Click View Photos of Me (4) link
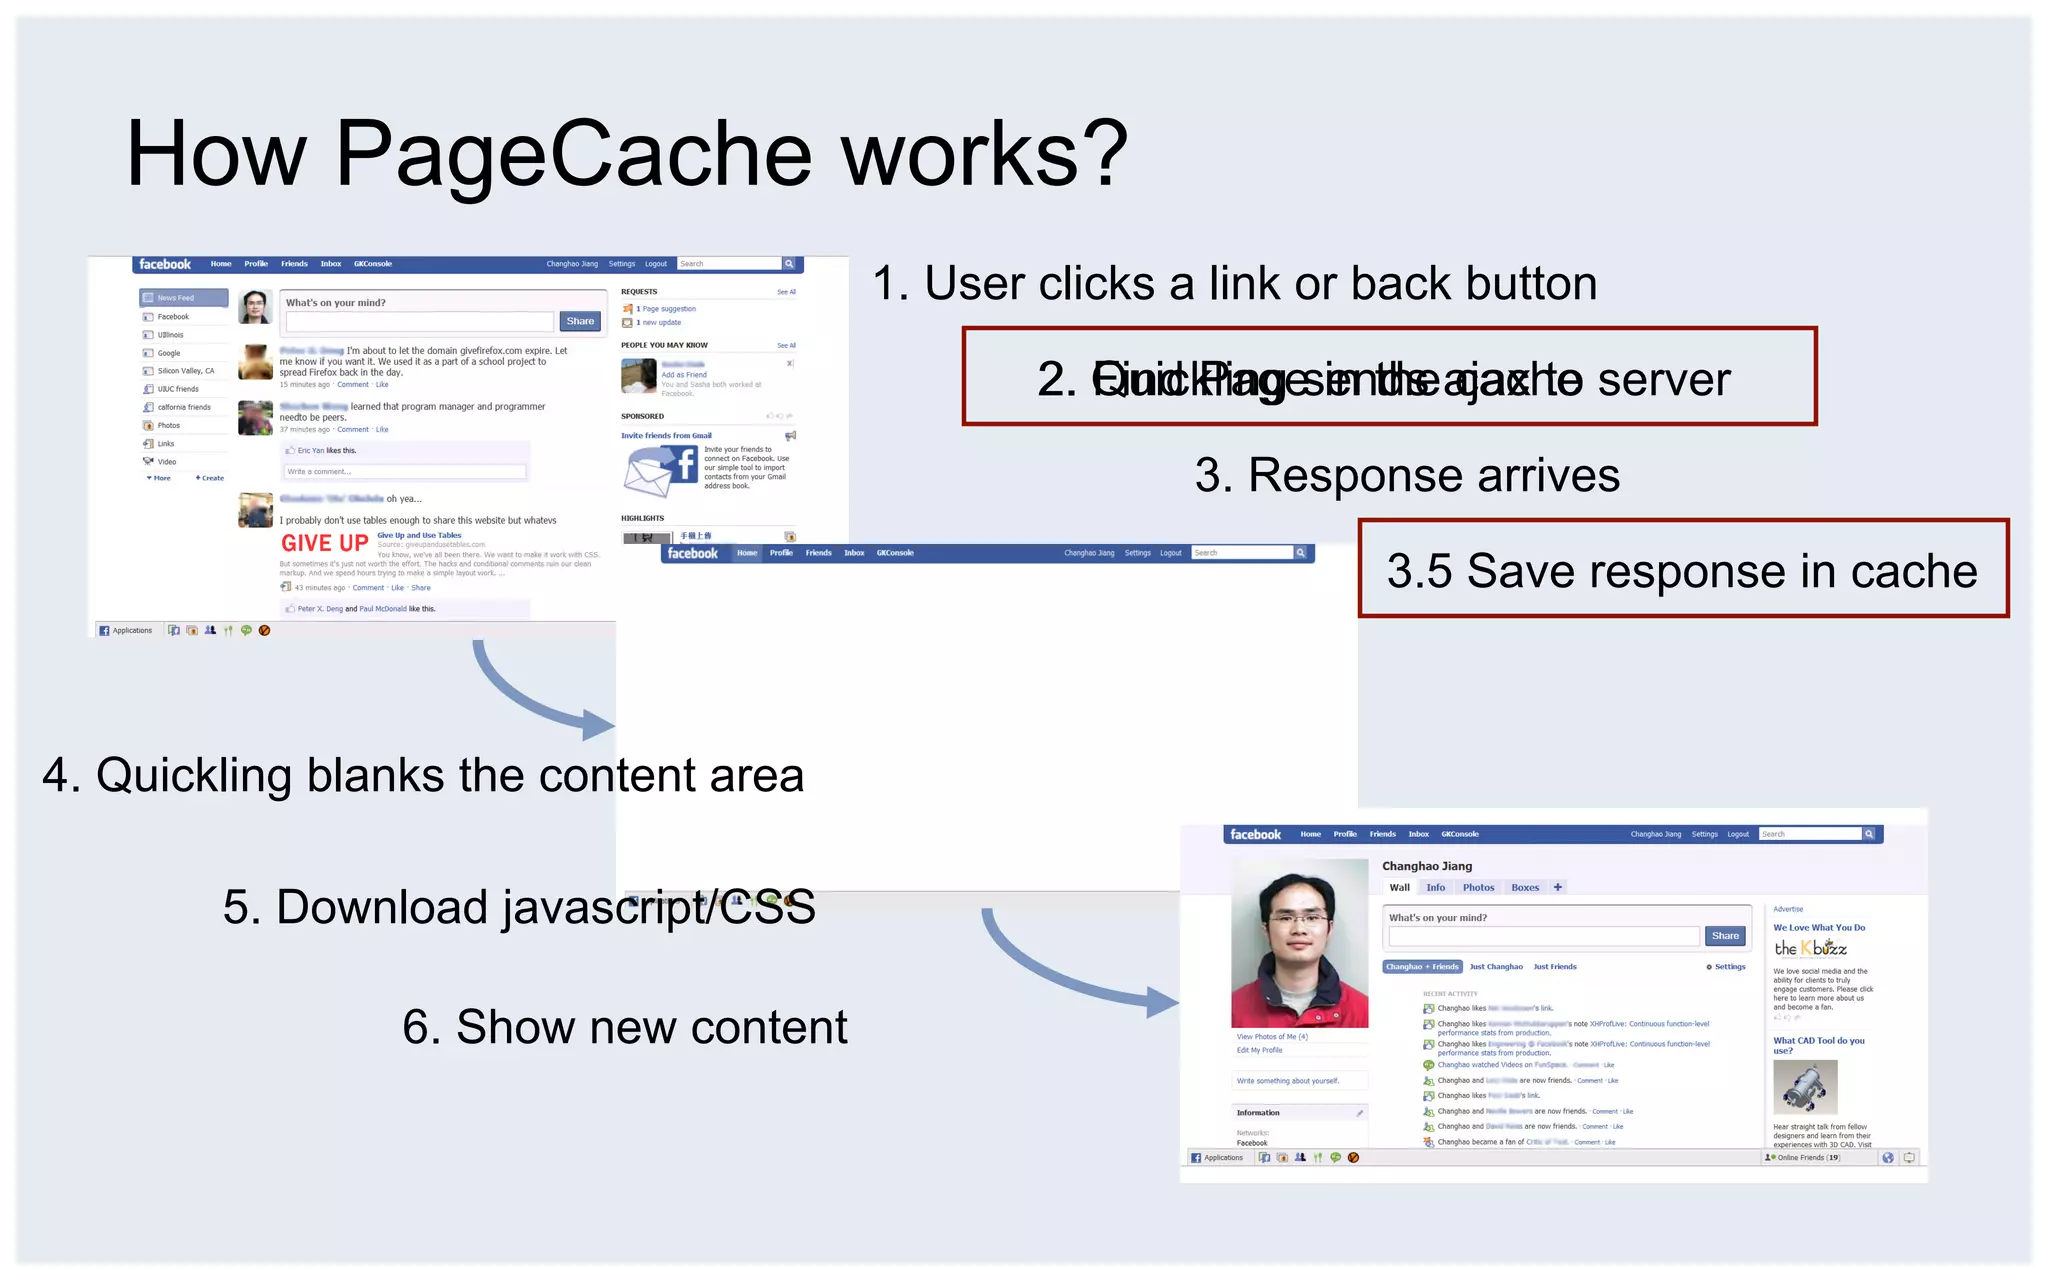The height and width of the screenshot is (1280, 2048). (x=1272, y=1037)
